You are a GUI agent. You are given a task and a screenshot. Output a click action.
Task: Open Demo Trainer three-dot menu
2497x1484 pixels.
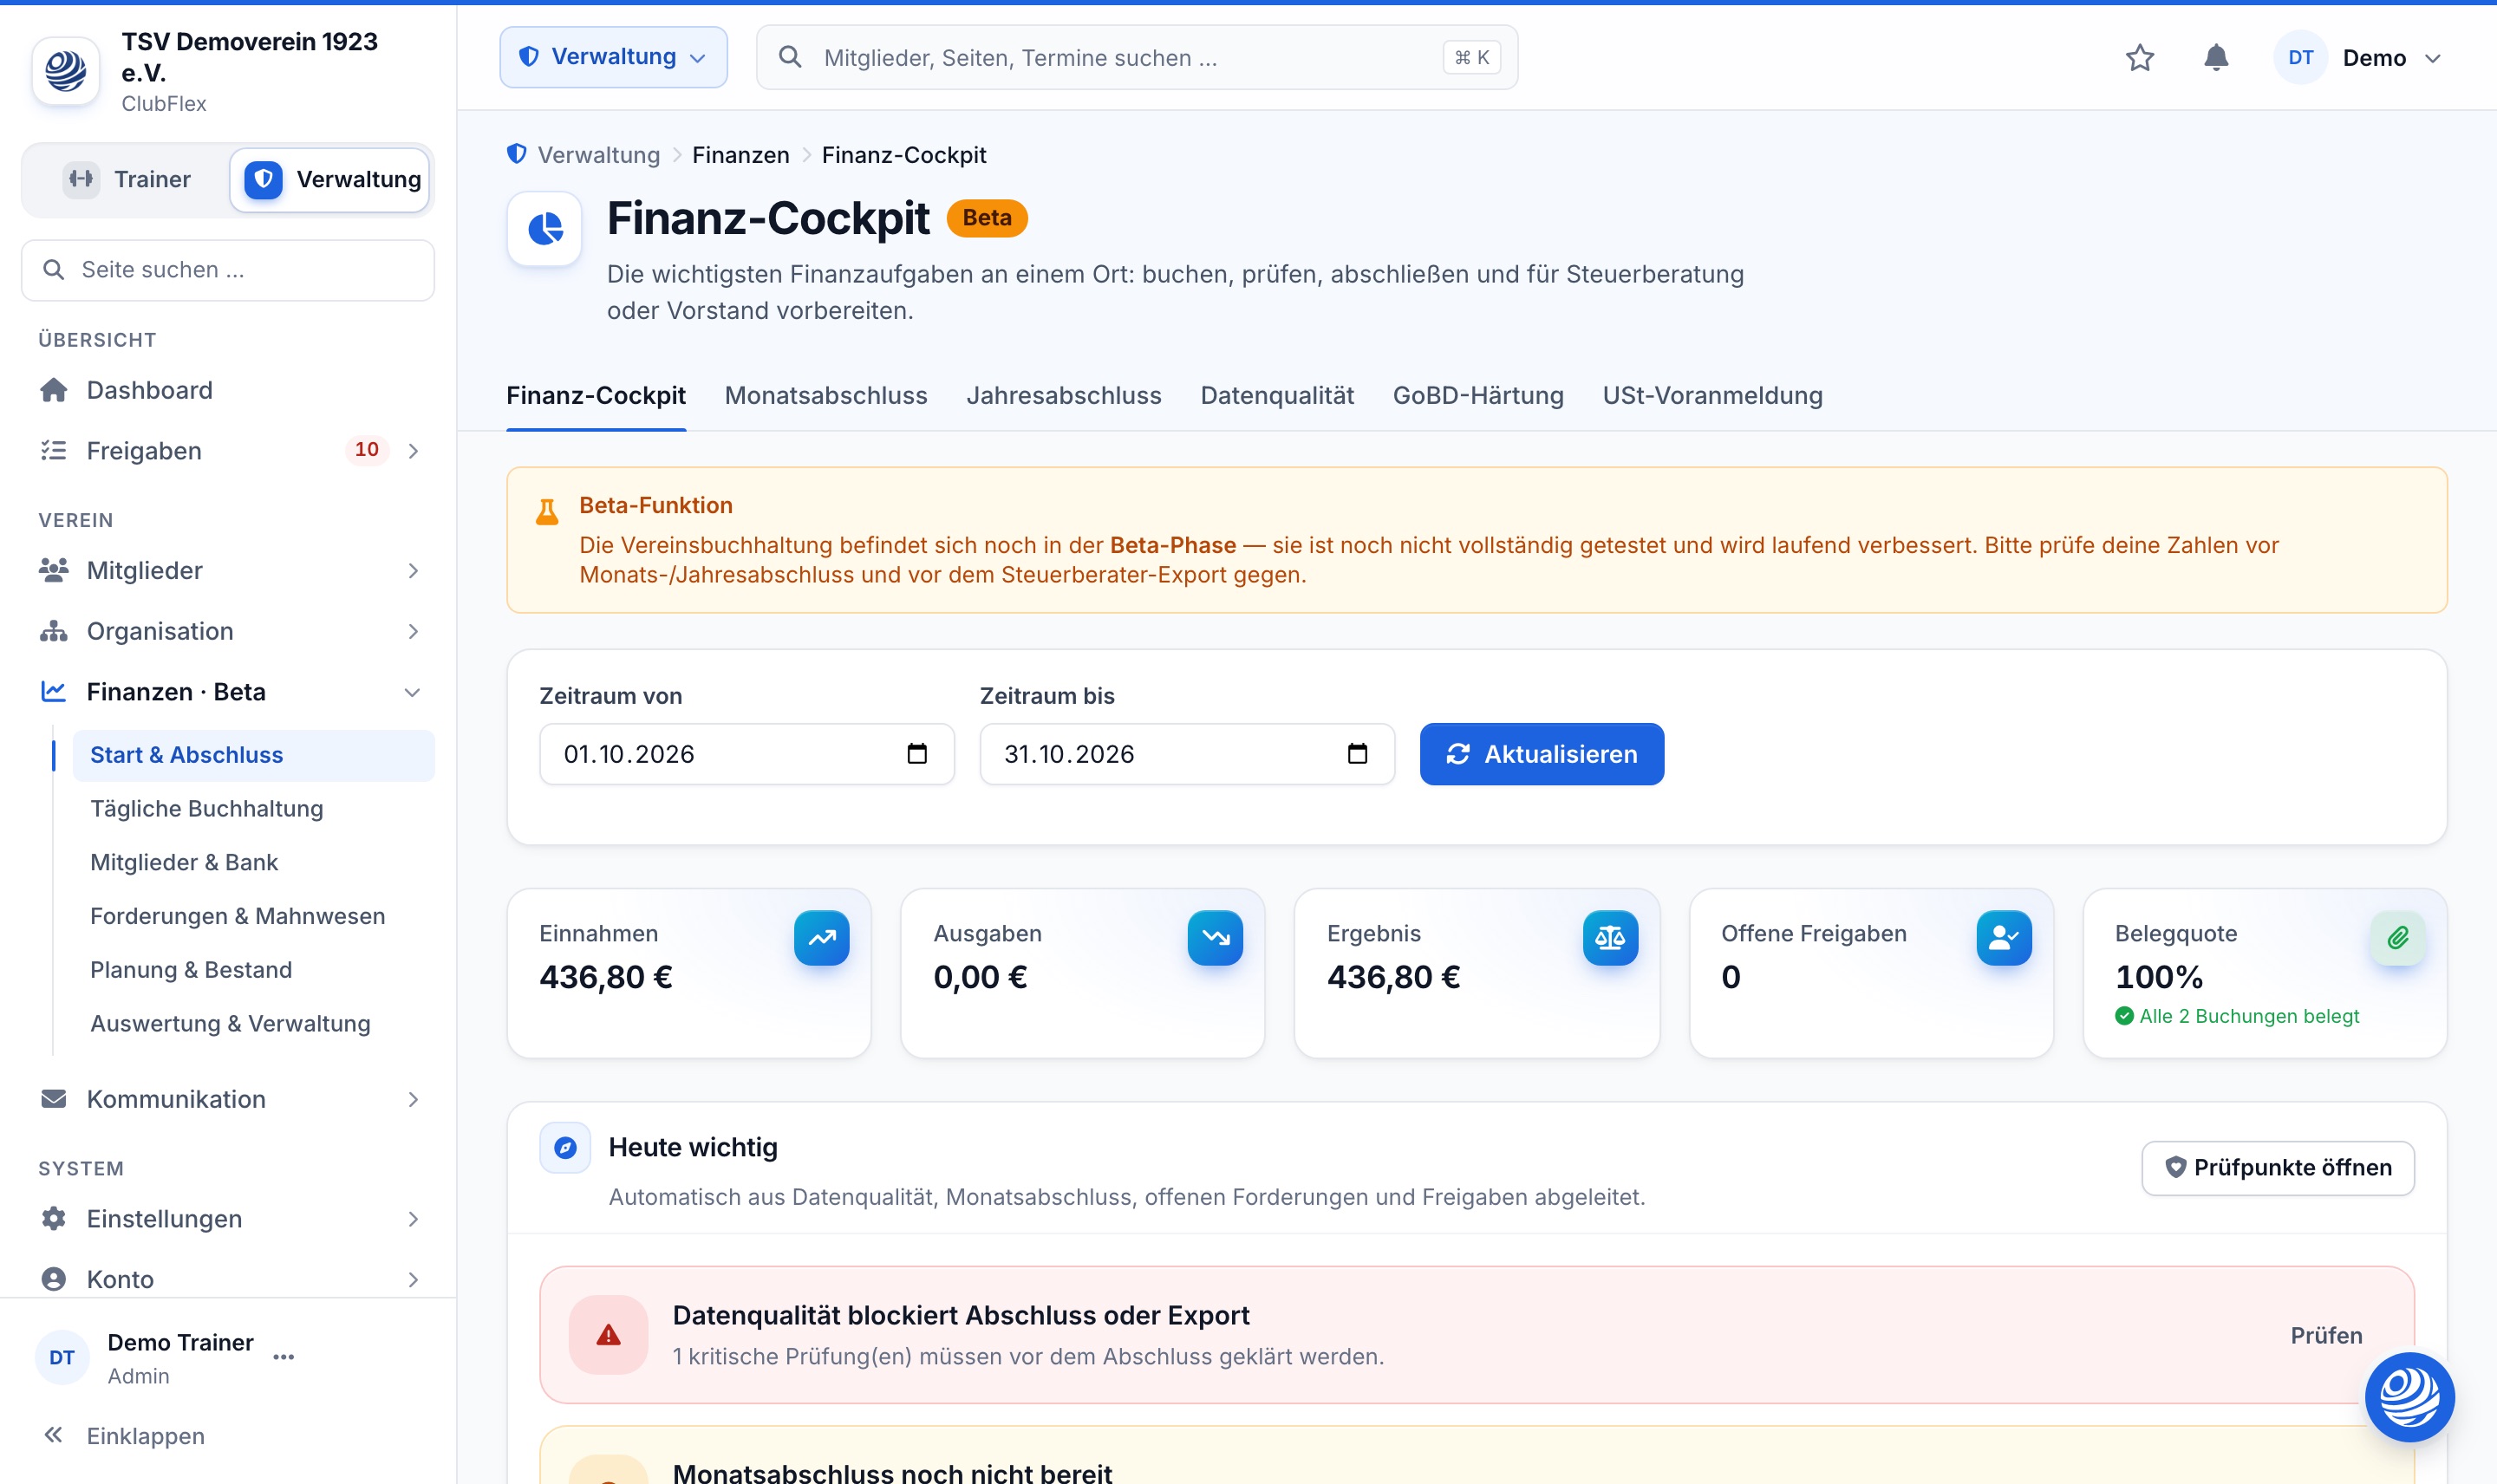click(x=284, y=1357)
